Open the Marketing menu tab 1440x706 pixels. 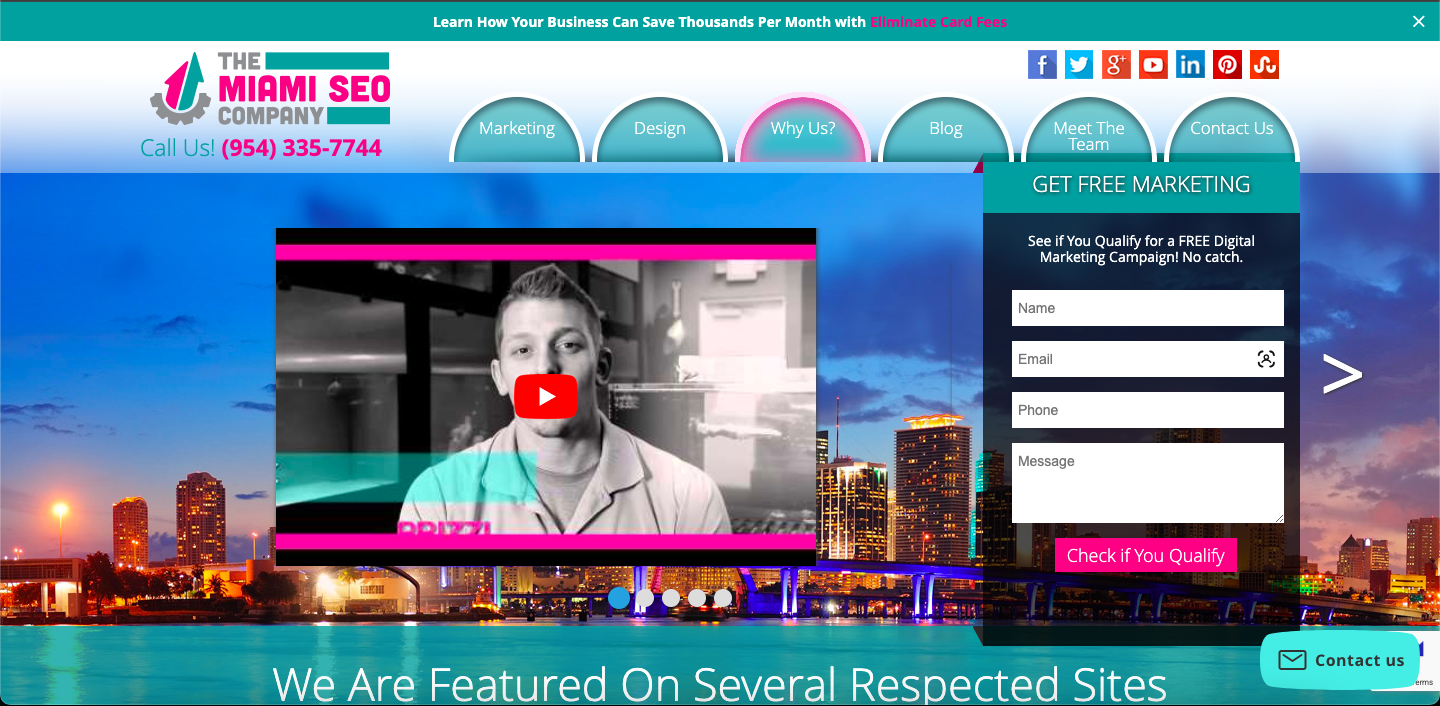pos(517,129)
